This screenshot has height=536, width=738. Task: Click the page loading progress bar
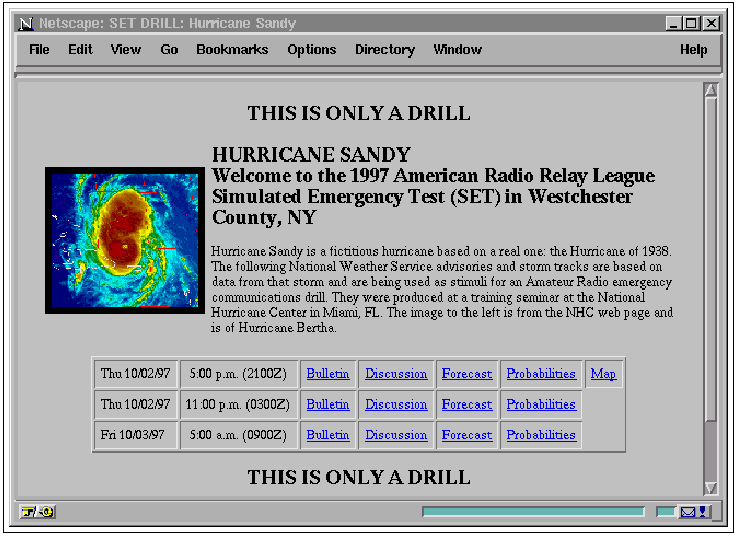pyautogui.click(x=533, y=512)
